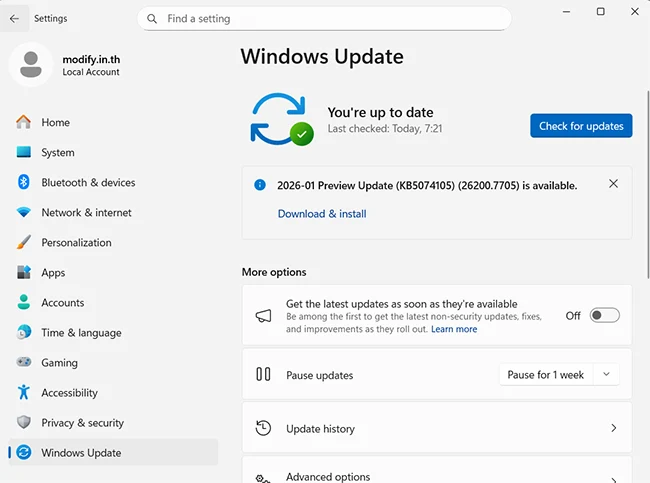Image resolution: width=650 pixels, height=483 pixels.
Task: Open the Update history chevron
Action: tap(614, 428)
